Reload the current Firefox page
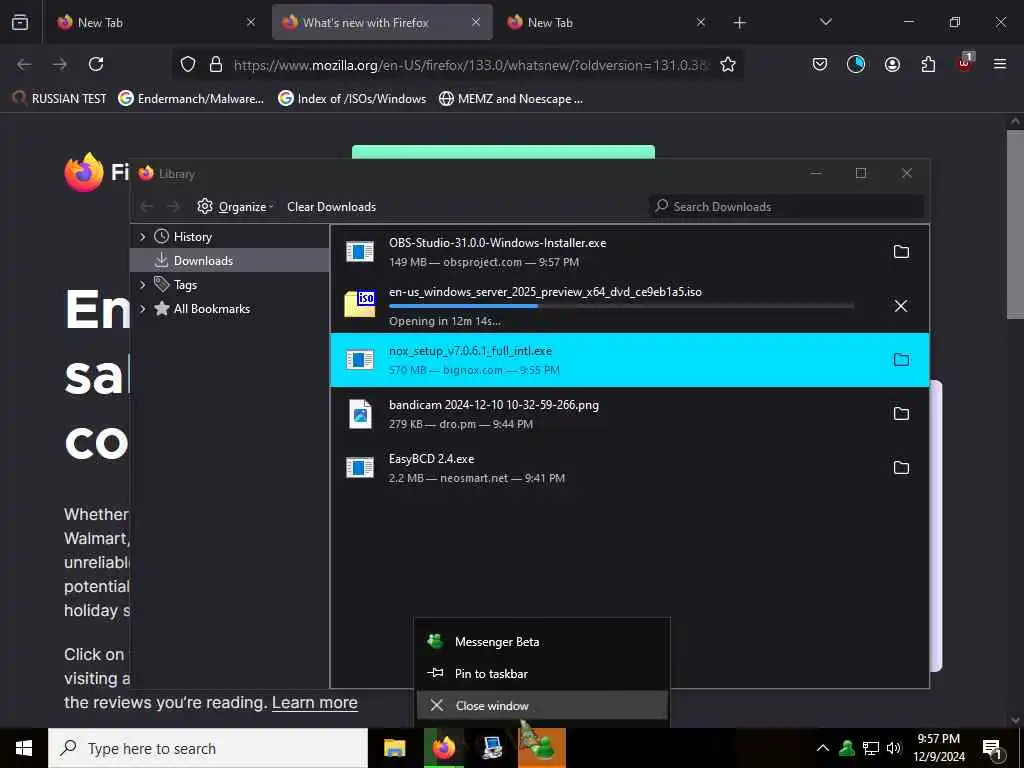 [96, 64]
